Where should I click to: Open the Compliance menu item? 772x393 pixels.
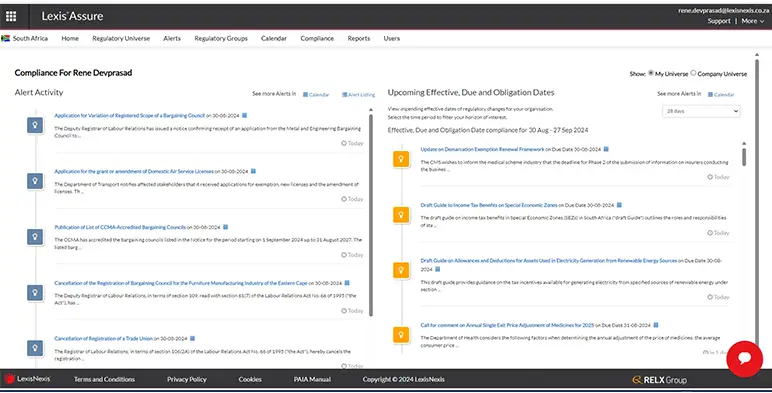coord(317,38)
